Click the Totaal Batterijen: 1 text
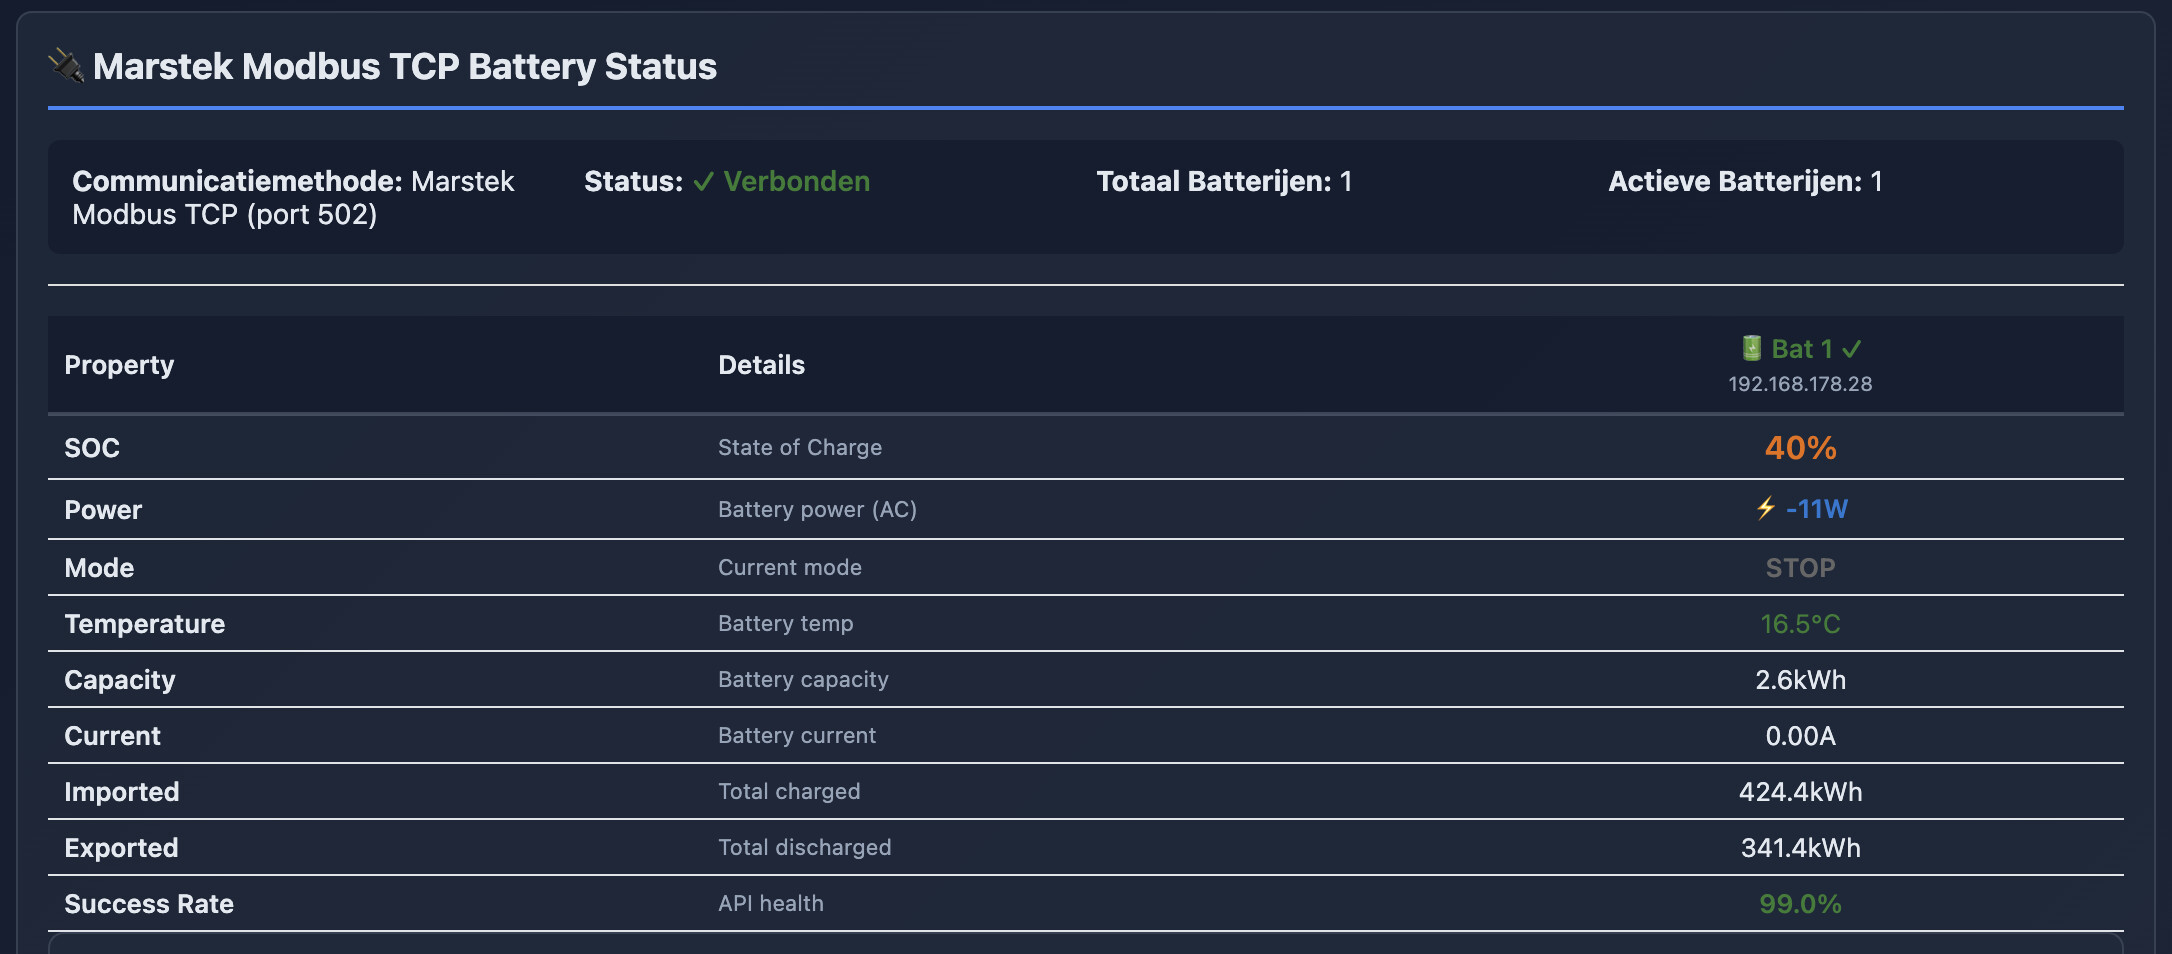 [1224, 181]
